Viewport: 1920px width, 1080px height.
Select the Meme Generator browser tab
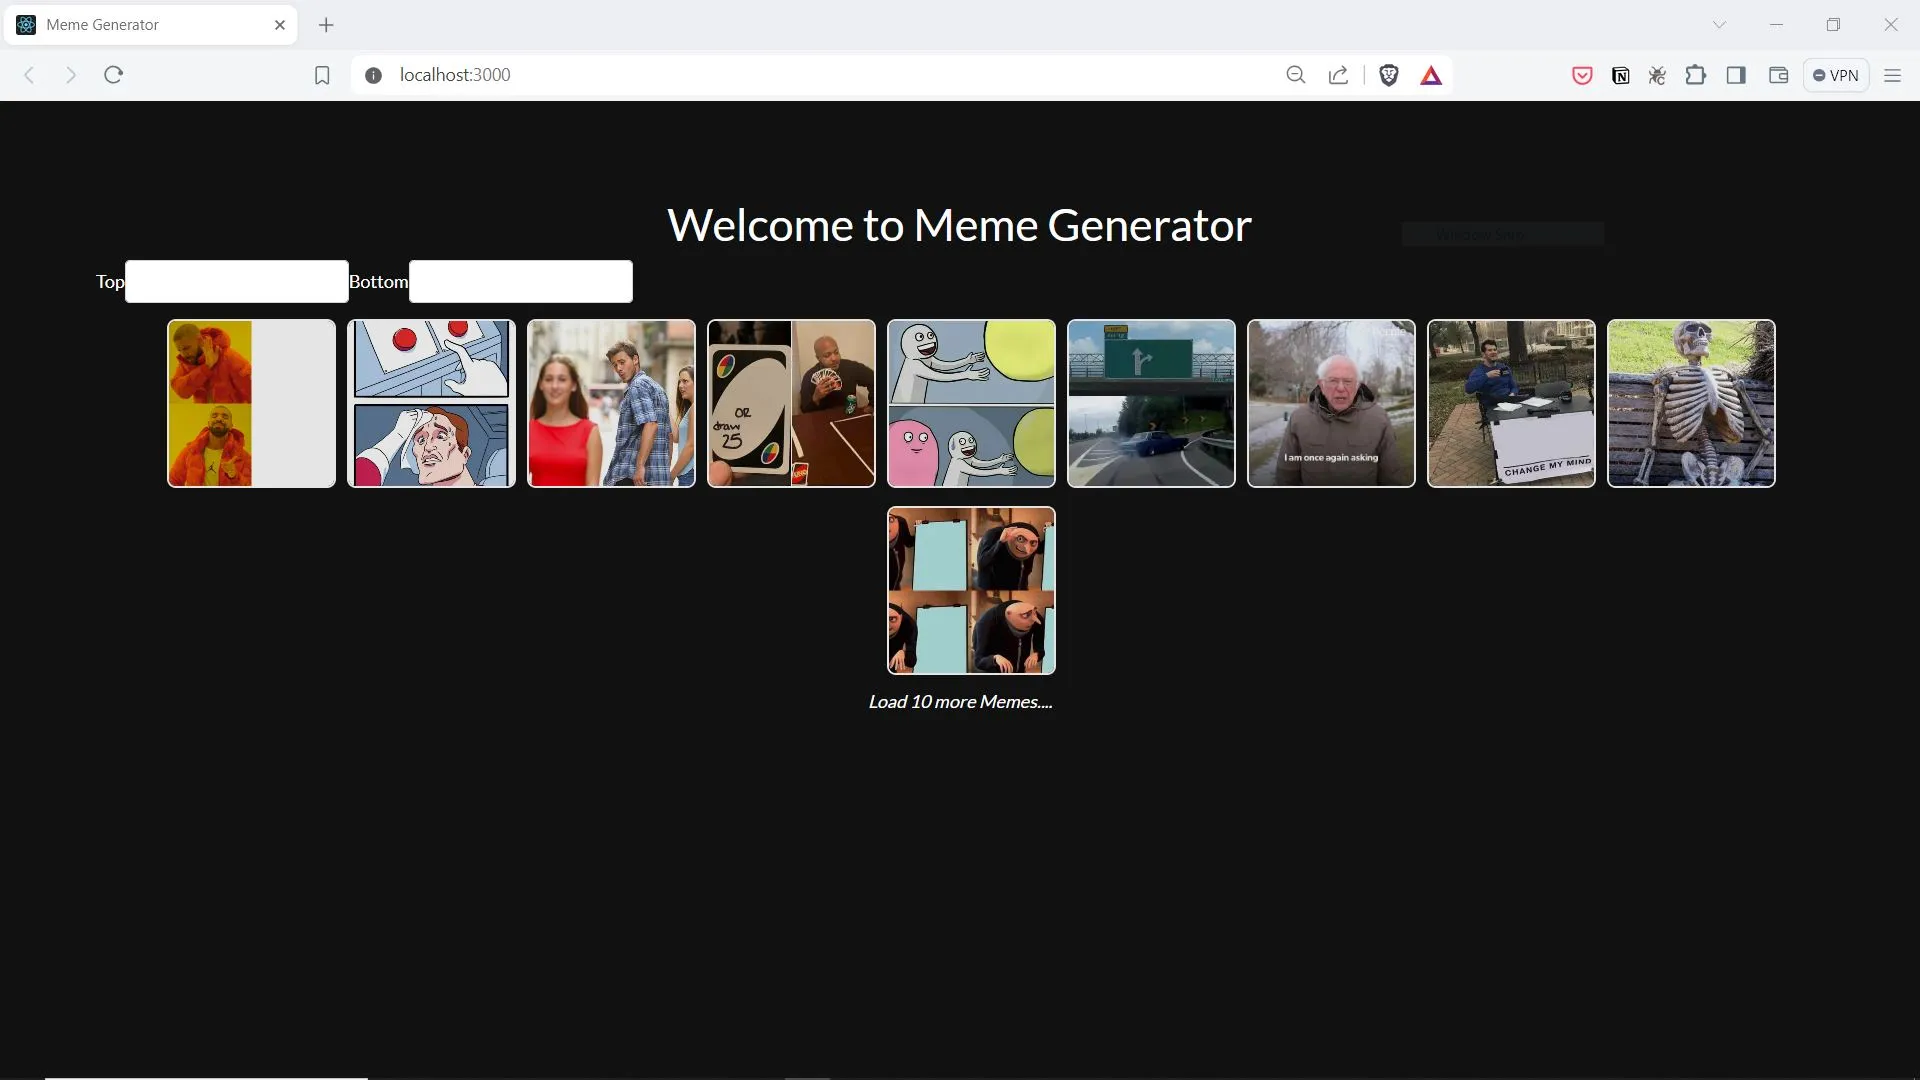tap(150, 25)
